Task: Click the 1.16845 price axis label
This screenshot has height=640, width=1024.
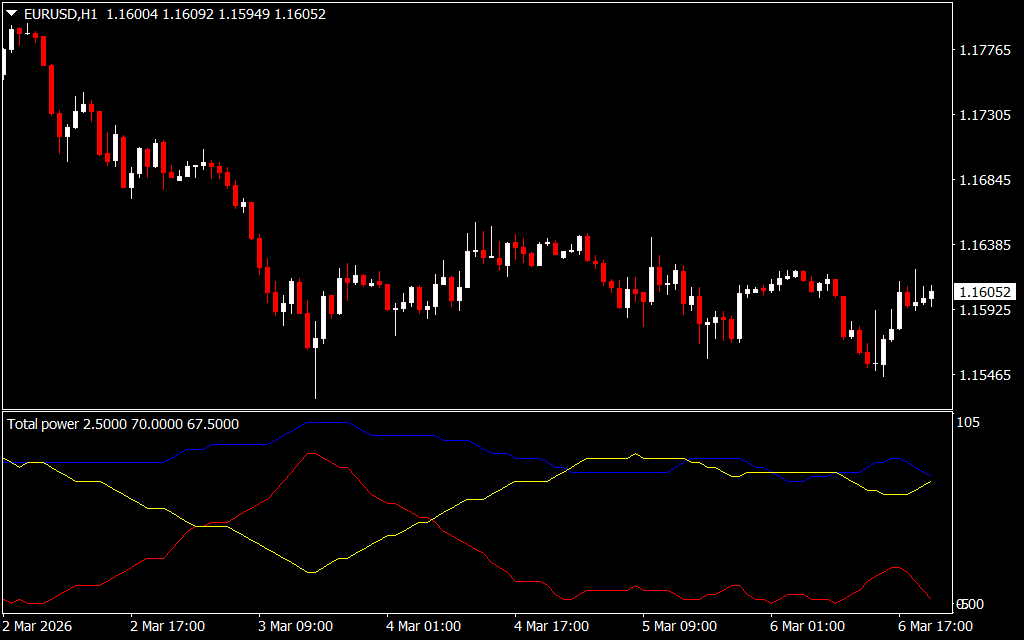Action: pyautogui.click(x=983, y=181)
